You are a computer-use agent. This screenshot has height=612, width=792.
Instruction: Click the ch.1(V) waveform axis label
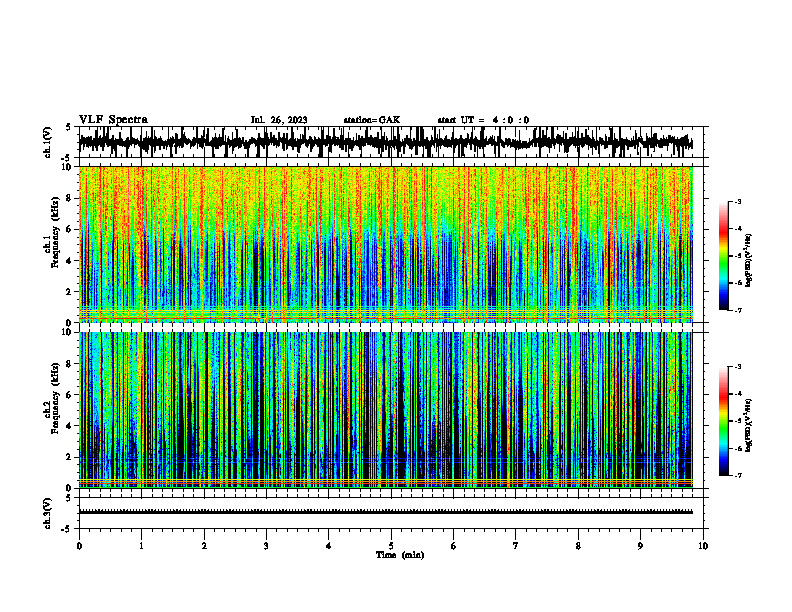point(48,142)
